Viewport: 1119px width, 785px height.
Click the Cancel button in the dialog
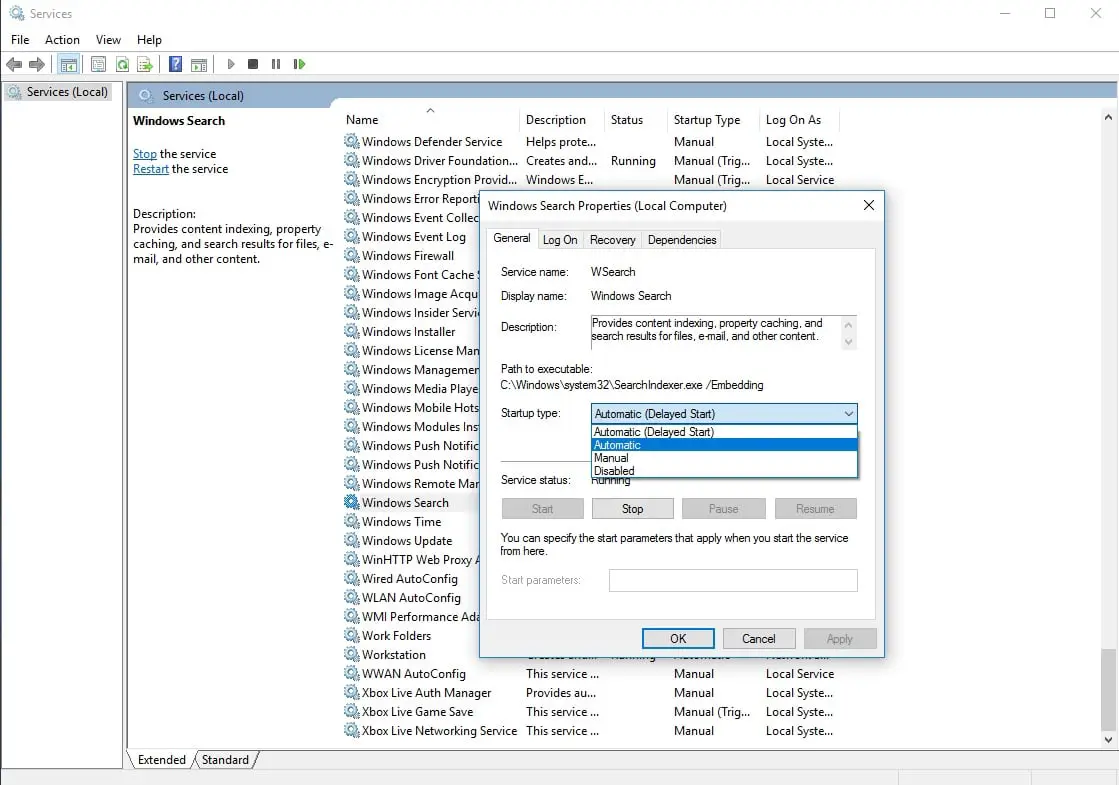point(759,639)
